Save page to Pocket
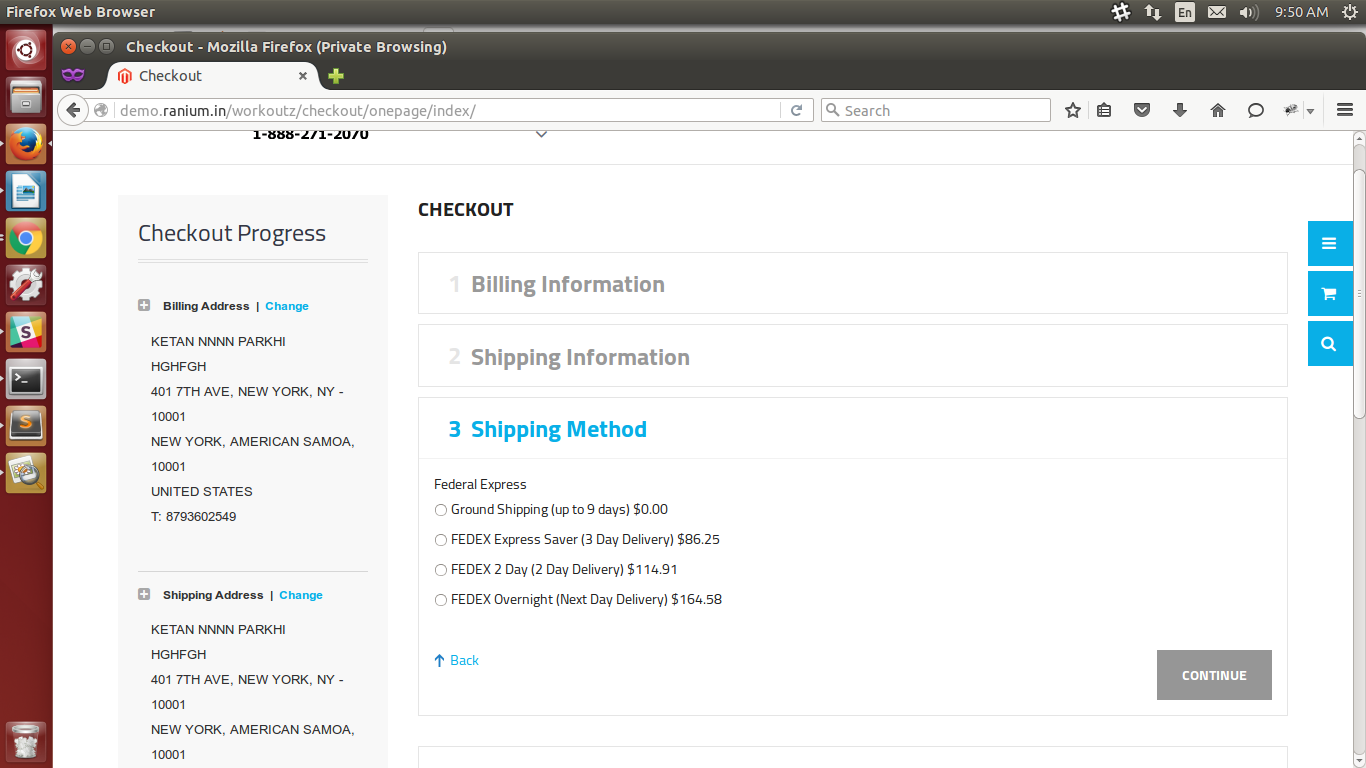This screenshot has height=768, width=1366. tap(1142, 110)
